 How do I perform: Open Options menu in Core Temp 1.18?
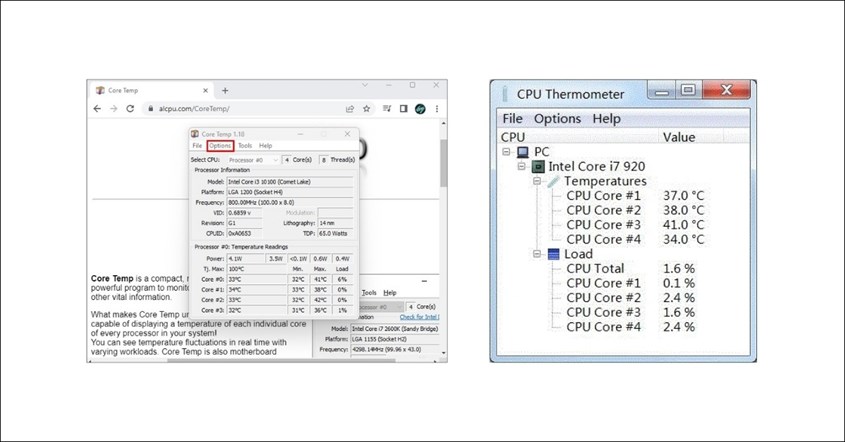(220, 146)
